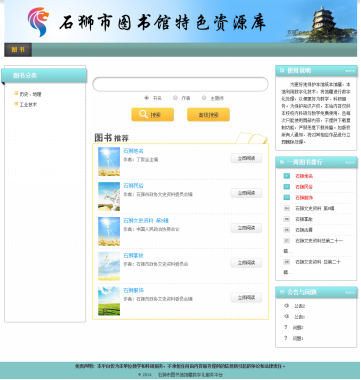Viewport: 361px width, 380px height.
Task: Click the question mark icon beside the last question entry
Action: click(286, 338)
